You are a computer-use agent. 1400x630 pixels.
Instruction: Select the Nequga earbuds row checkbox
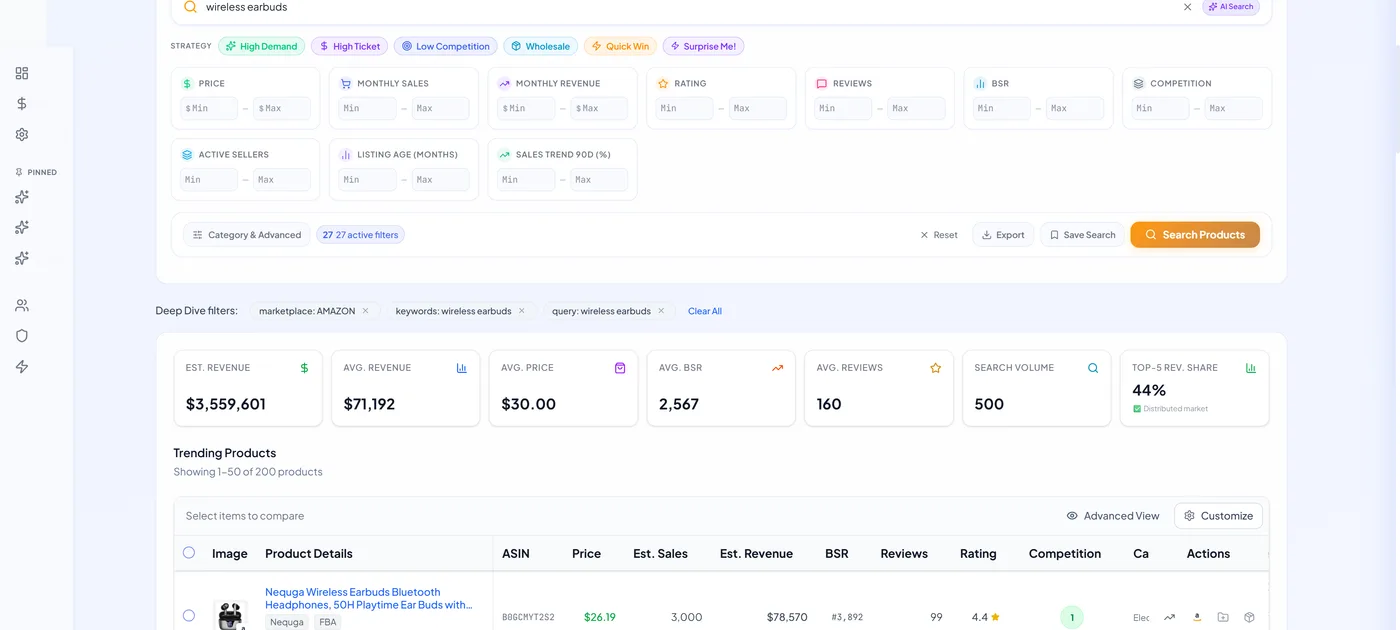pyautogui.click(x=189, y=616)
